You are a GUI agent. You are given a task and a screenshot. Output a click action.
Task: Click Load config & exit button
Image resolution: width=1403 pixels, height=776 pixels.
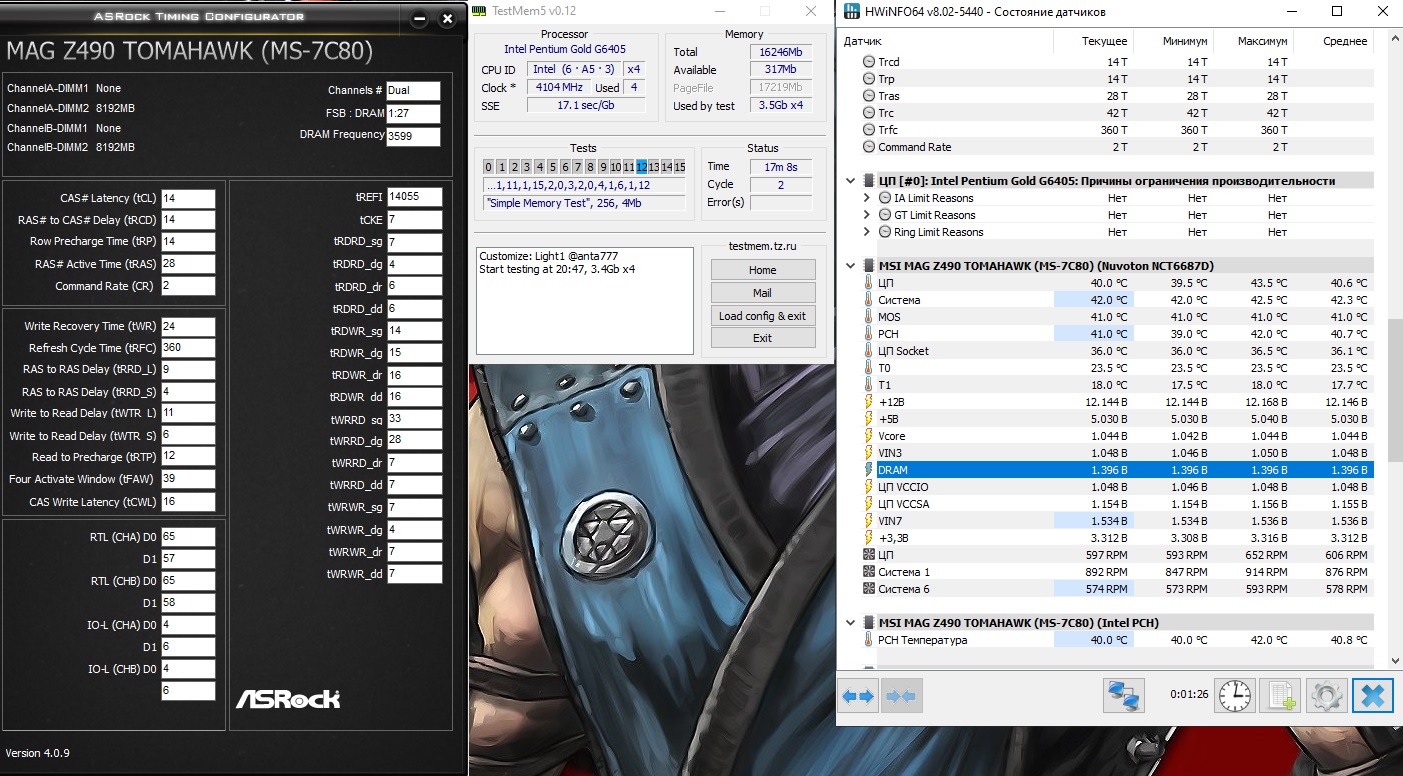click(763, 316)
